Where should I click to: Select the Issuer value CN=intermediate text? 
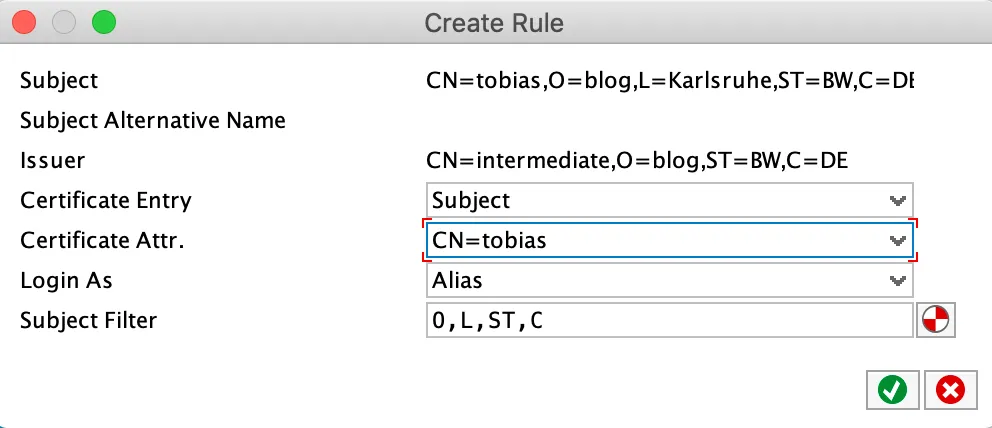[637, 160]
